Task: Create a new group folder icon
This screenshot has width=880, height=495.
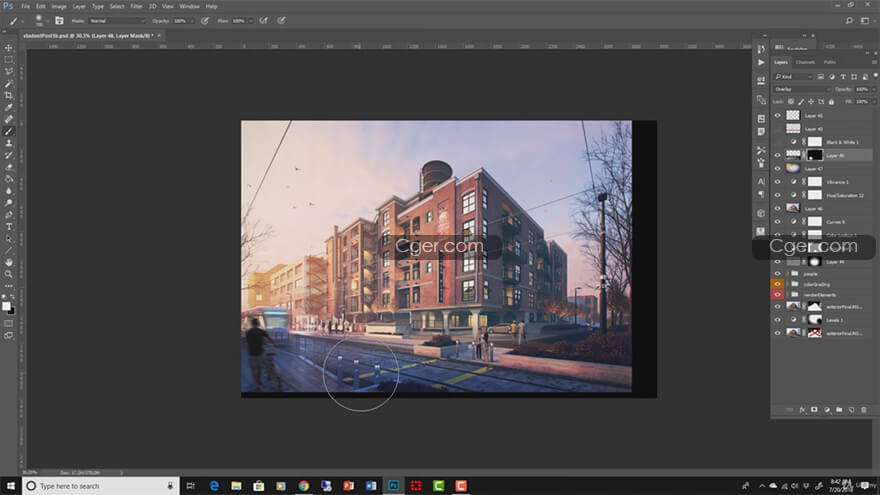Action: 839,410
